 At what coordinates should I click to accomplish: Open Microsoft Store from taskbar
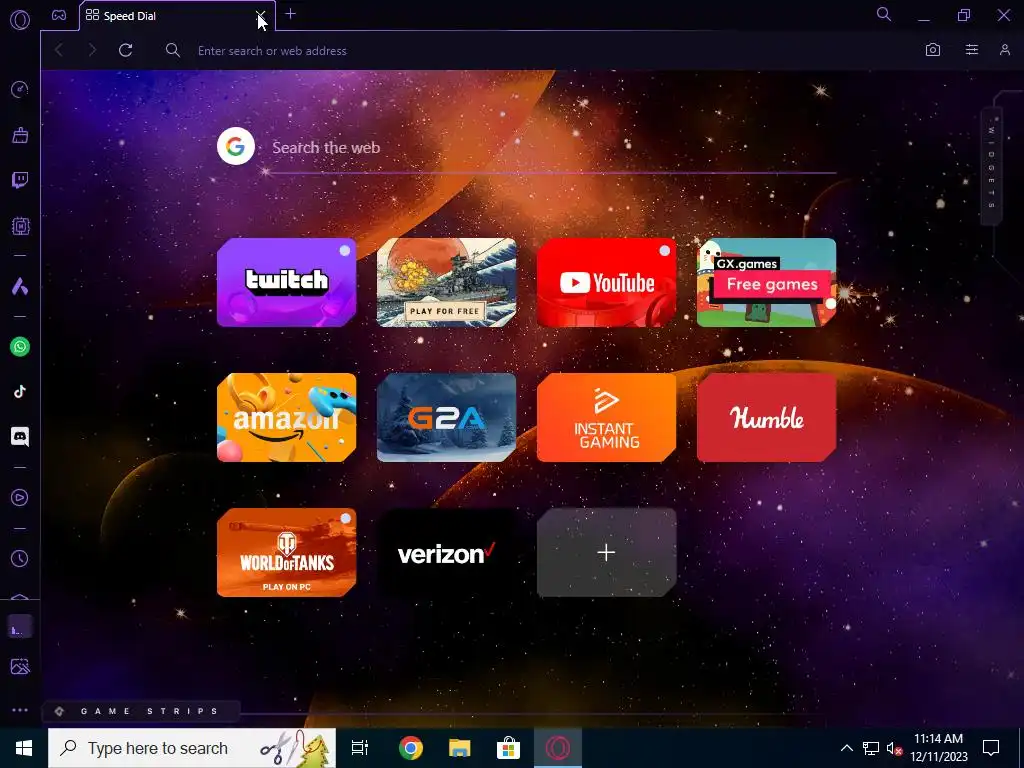[x=508, y=748]
